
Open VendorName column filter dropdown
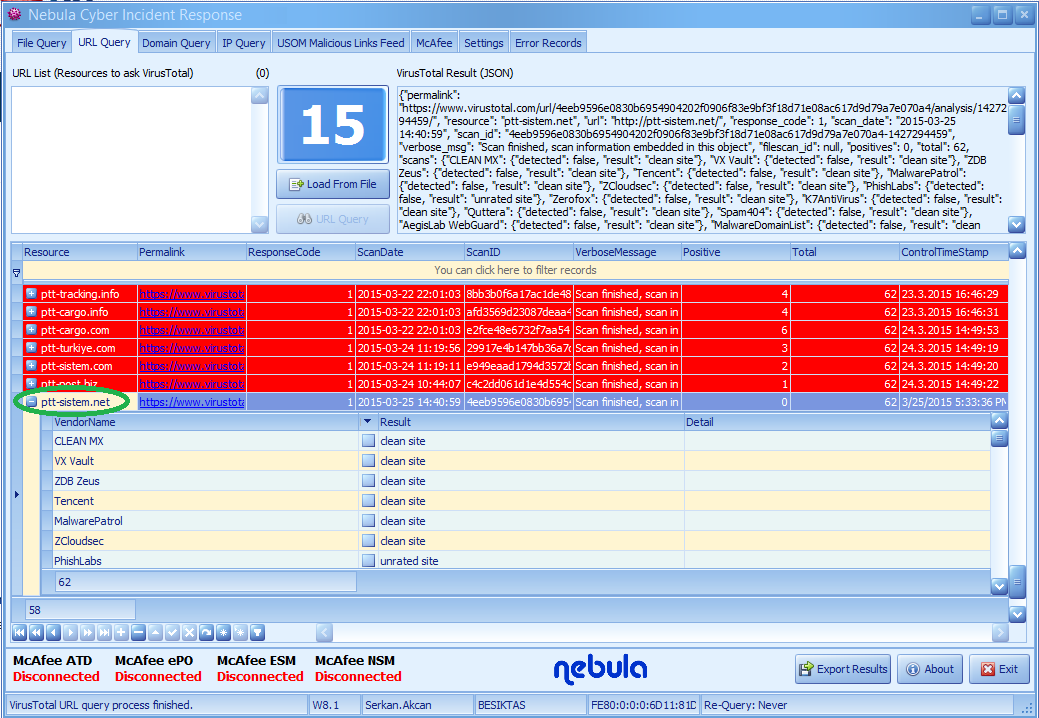coord(368,422)
